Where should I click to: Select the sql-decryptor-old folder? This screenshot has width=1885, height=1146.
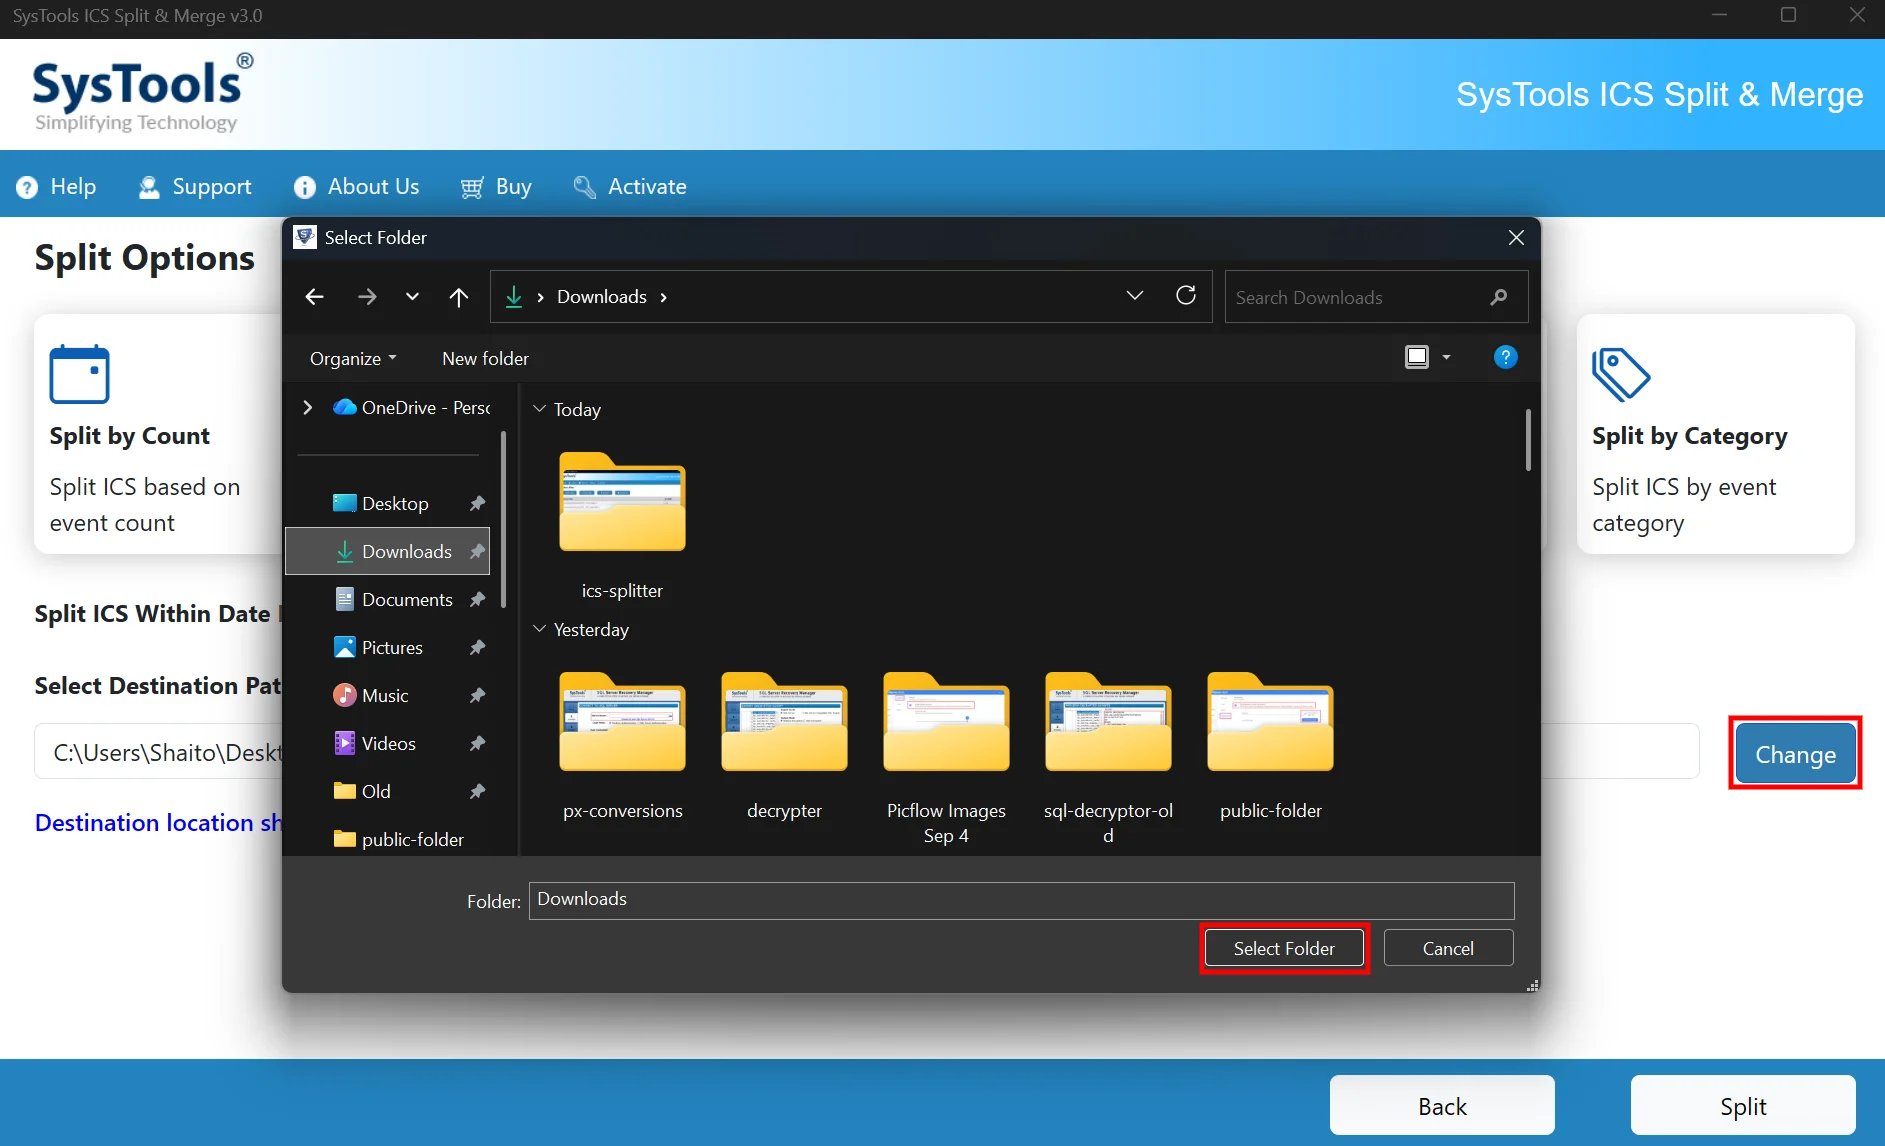[x=1108, y=758]
